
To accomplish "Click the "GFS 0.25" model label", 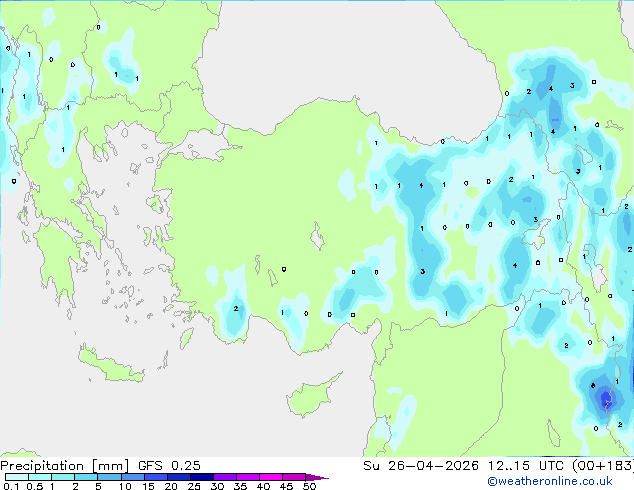I will coord(169,466).
